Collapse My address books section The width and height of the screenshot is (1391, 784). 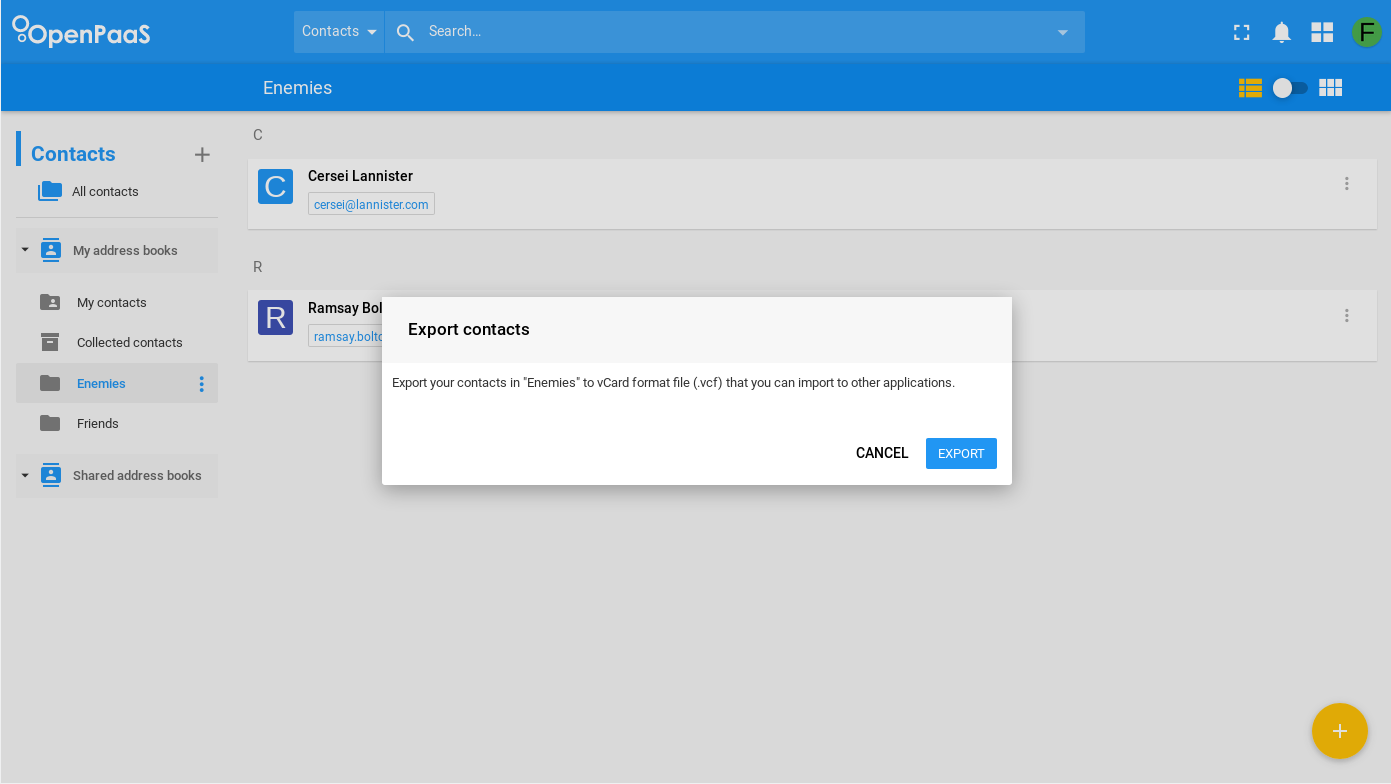click(x=25, y=250)
